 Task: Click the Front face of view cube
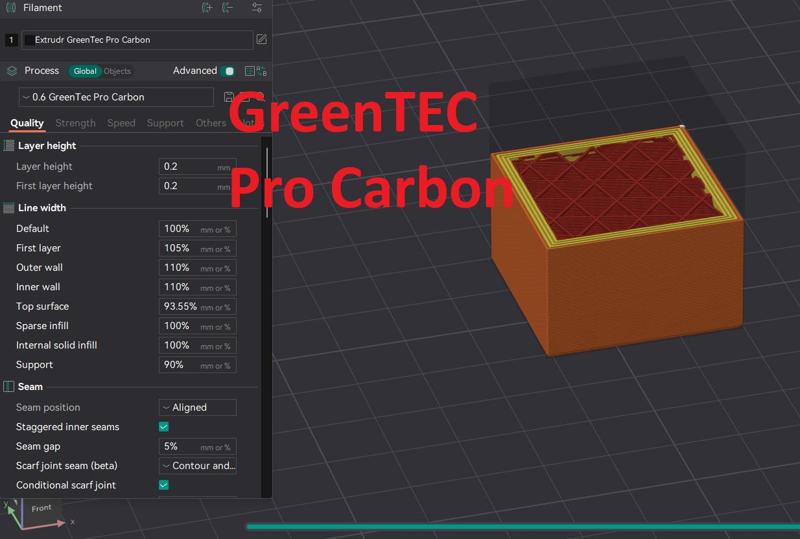41,508
